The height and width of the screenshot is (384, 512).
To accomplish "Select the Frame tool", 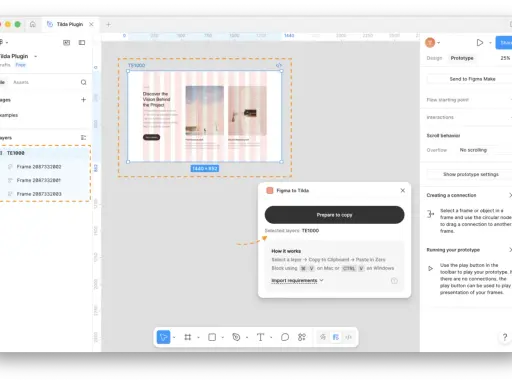I will tap(188, 337).
